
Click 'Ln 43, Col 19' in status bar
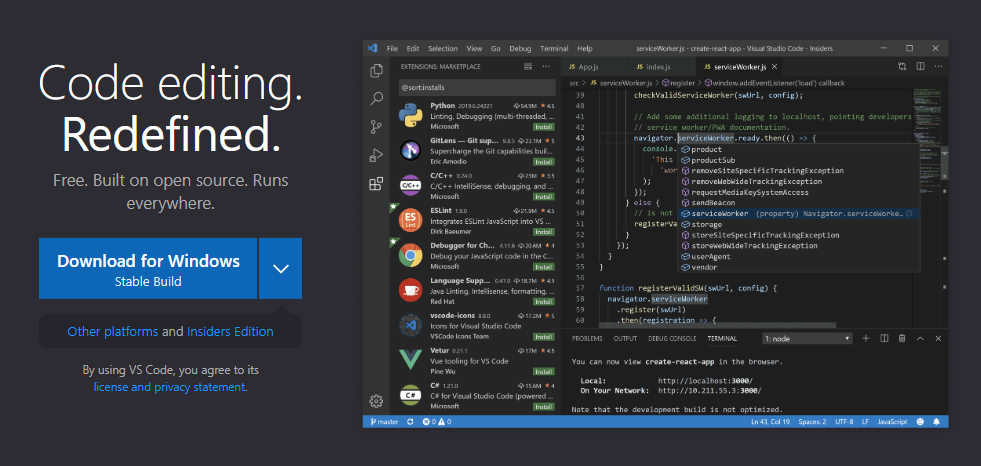click(770, 422)
